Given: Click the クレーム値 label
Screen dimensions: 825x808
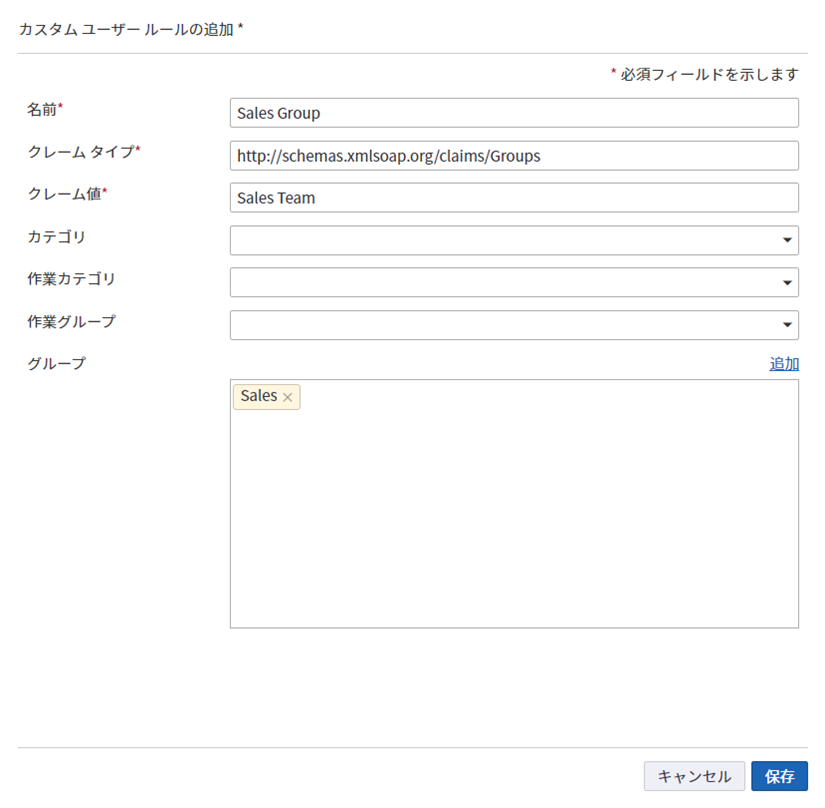Looking at the screenshot, I should click(x=66, y=194).
